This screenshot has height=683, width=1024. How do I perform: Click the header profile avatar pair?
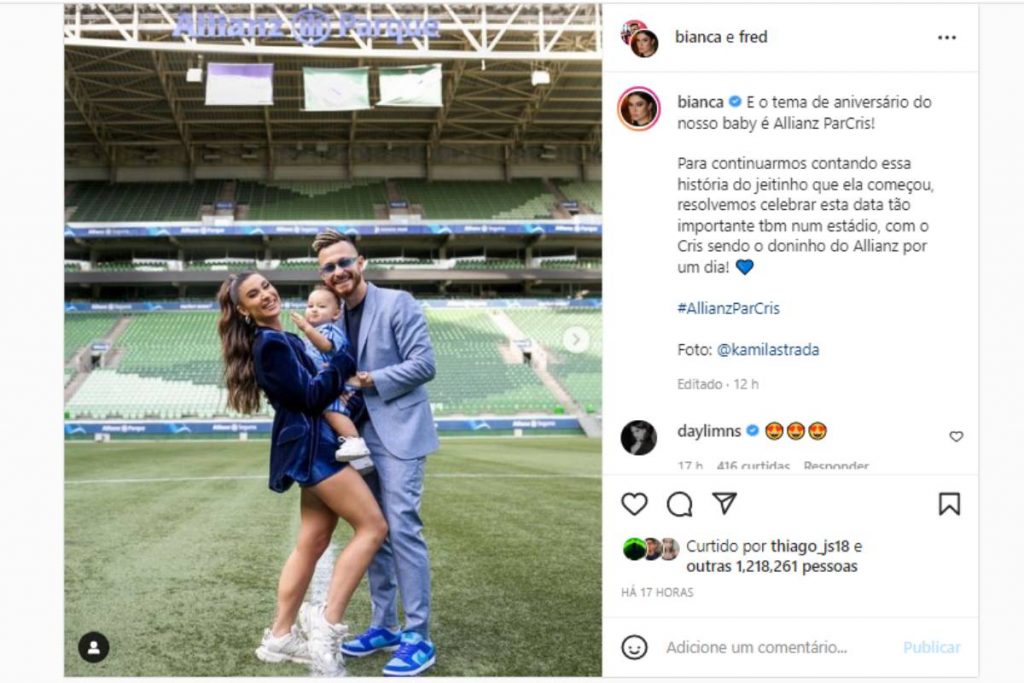pyautogui.click(x=639, y=38)
